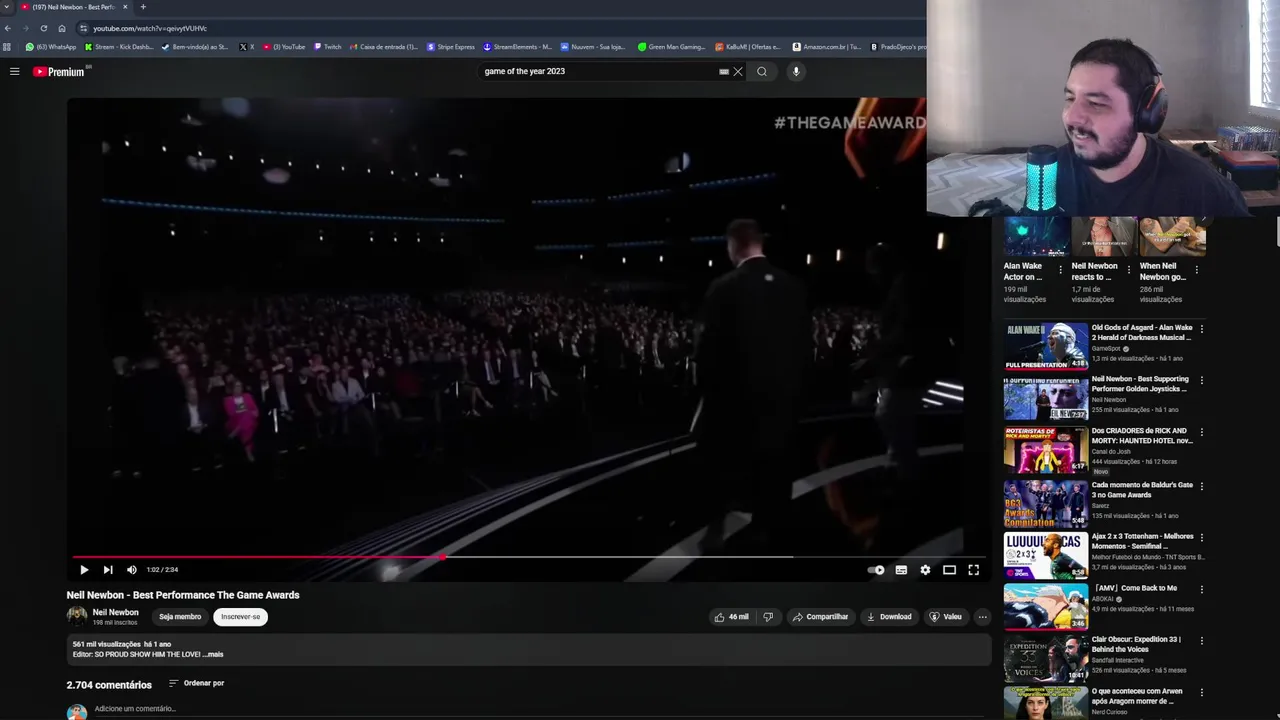This screenshot has height=720, width=1280.
Task: Like the video (46 mil)
Action: 731,617
